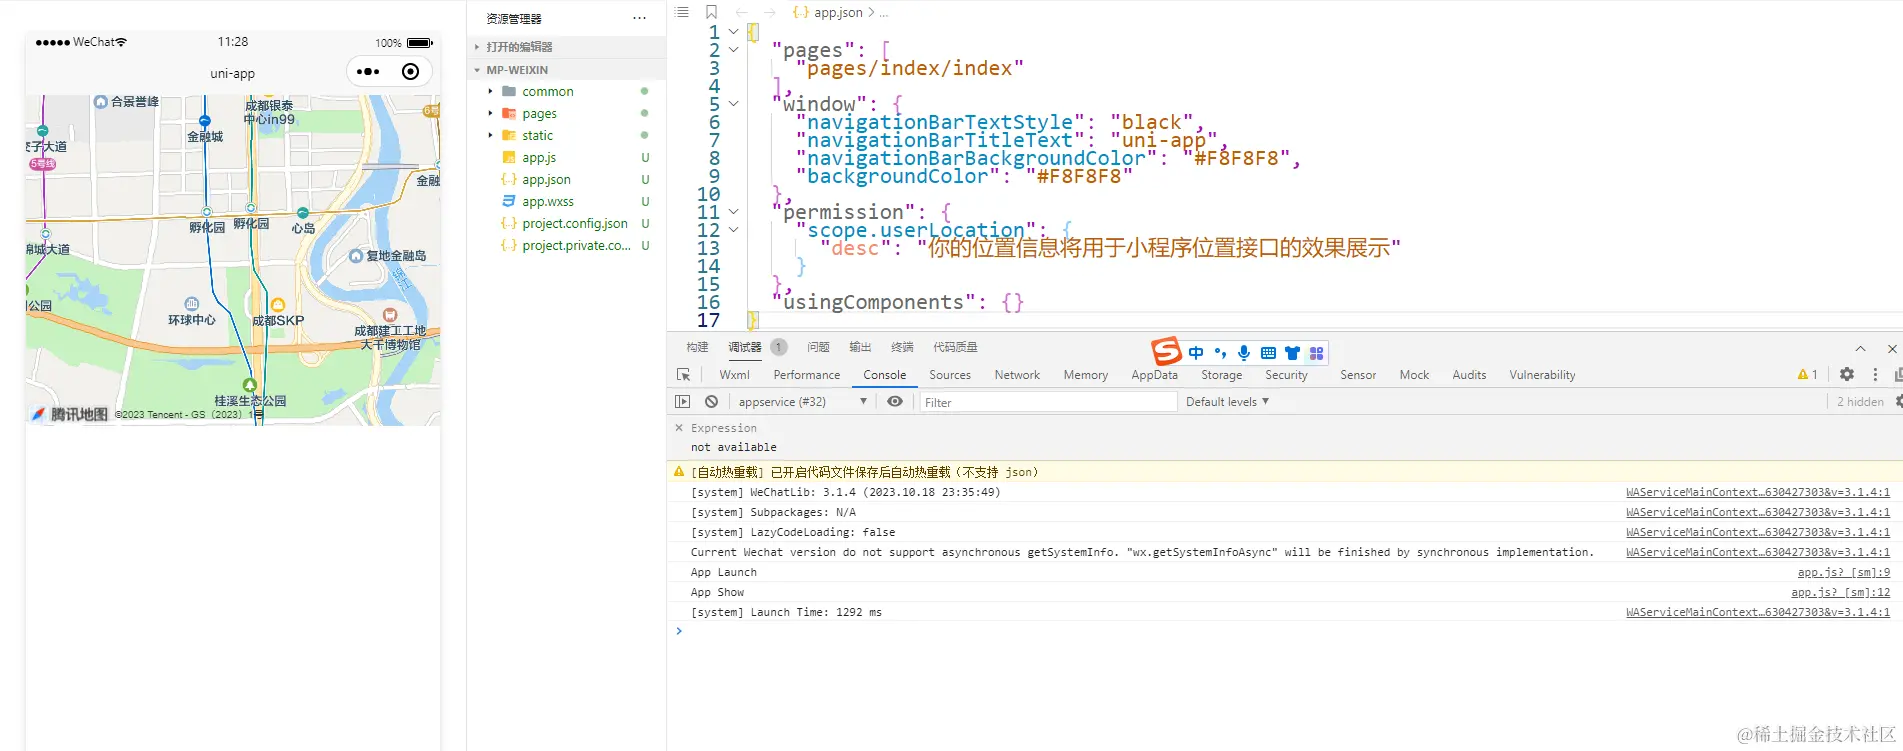Viewport: 1903px width, 751px height.
Task: Open the explorer panel more-options ellipsis
Action: click(639, 18)
